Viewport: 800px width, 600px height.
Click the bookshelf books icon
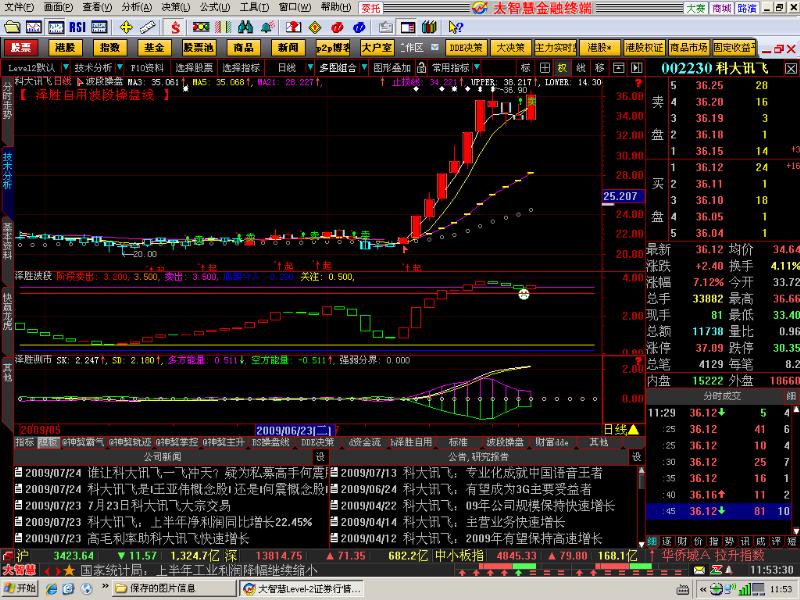click(x=430, y=27)
